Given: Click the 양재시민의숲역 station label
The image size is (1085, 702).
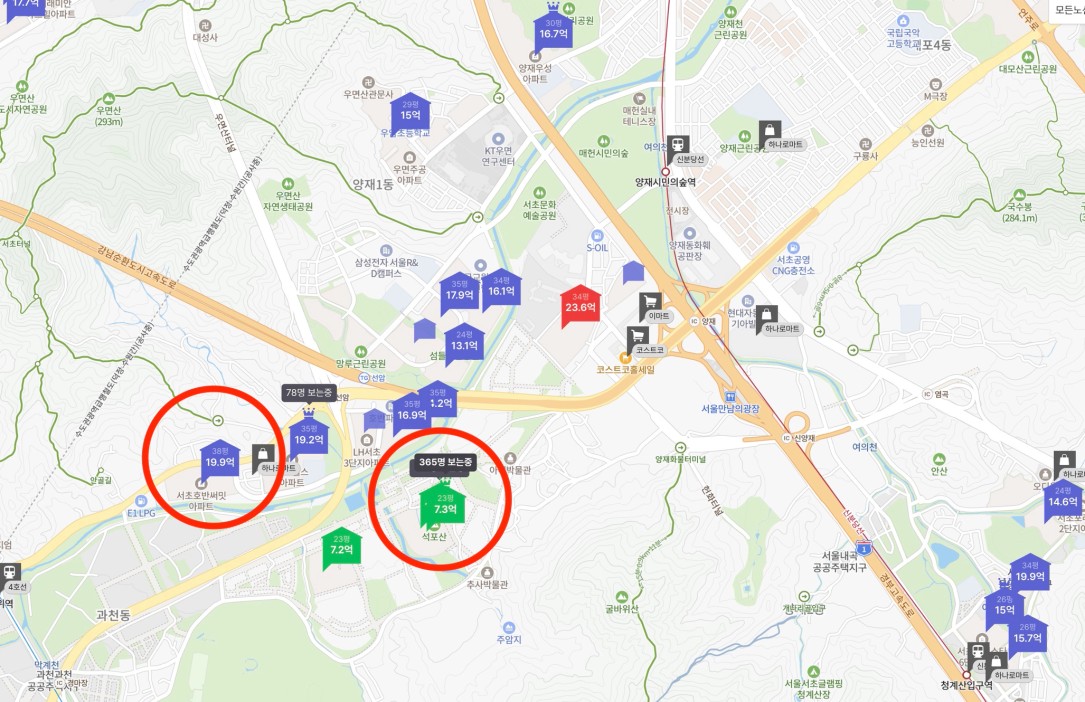Looking at the screenshot, I should pos(666,182).
